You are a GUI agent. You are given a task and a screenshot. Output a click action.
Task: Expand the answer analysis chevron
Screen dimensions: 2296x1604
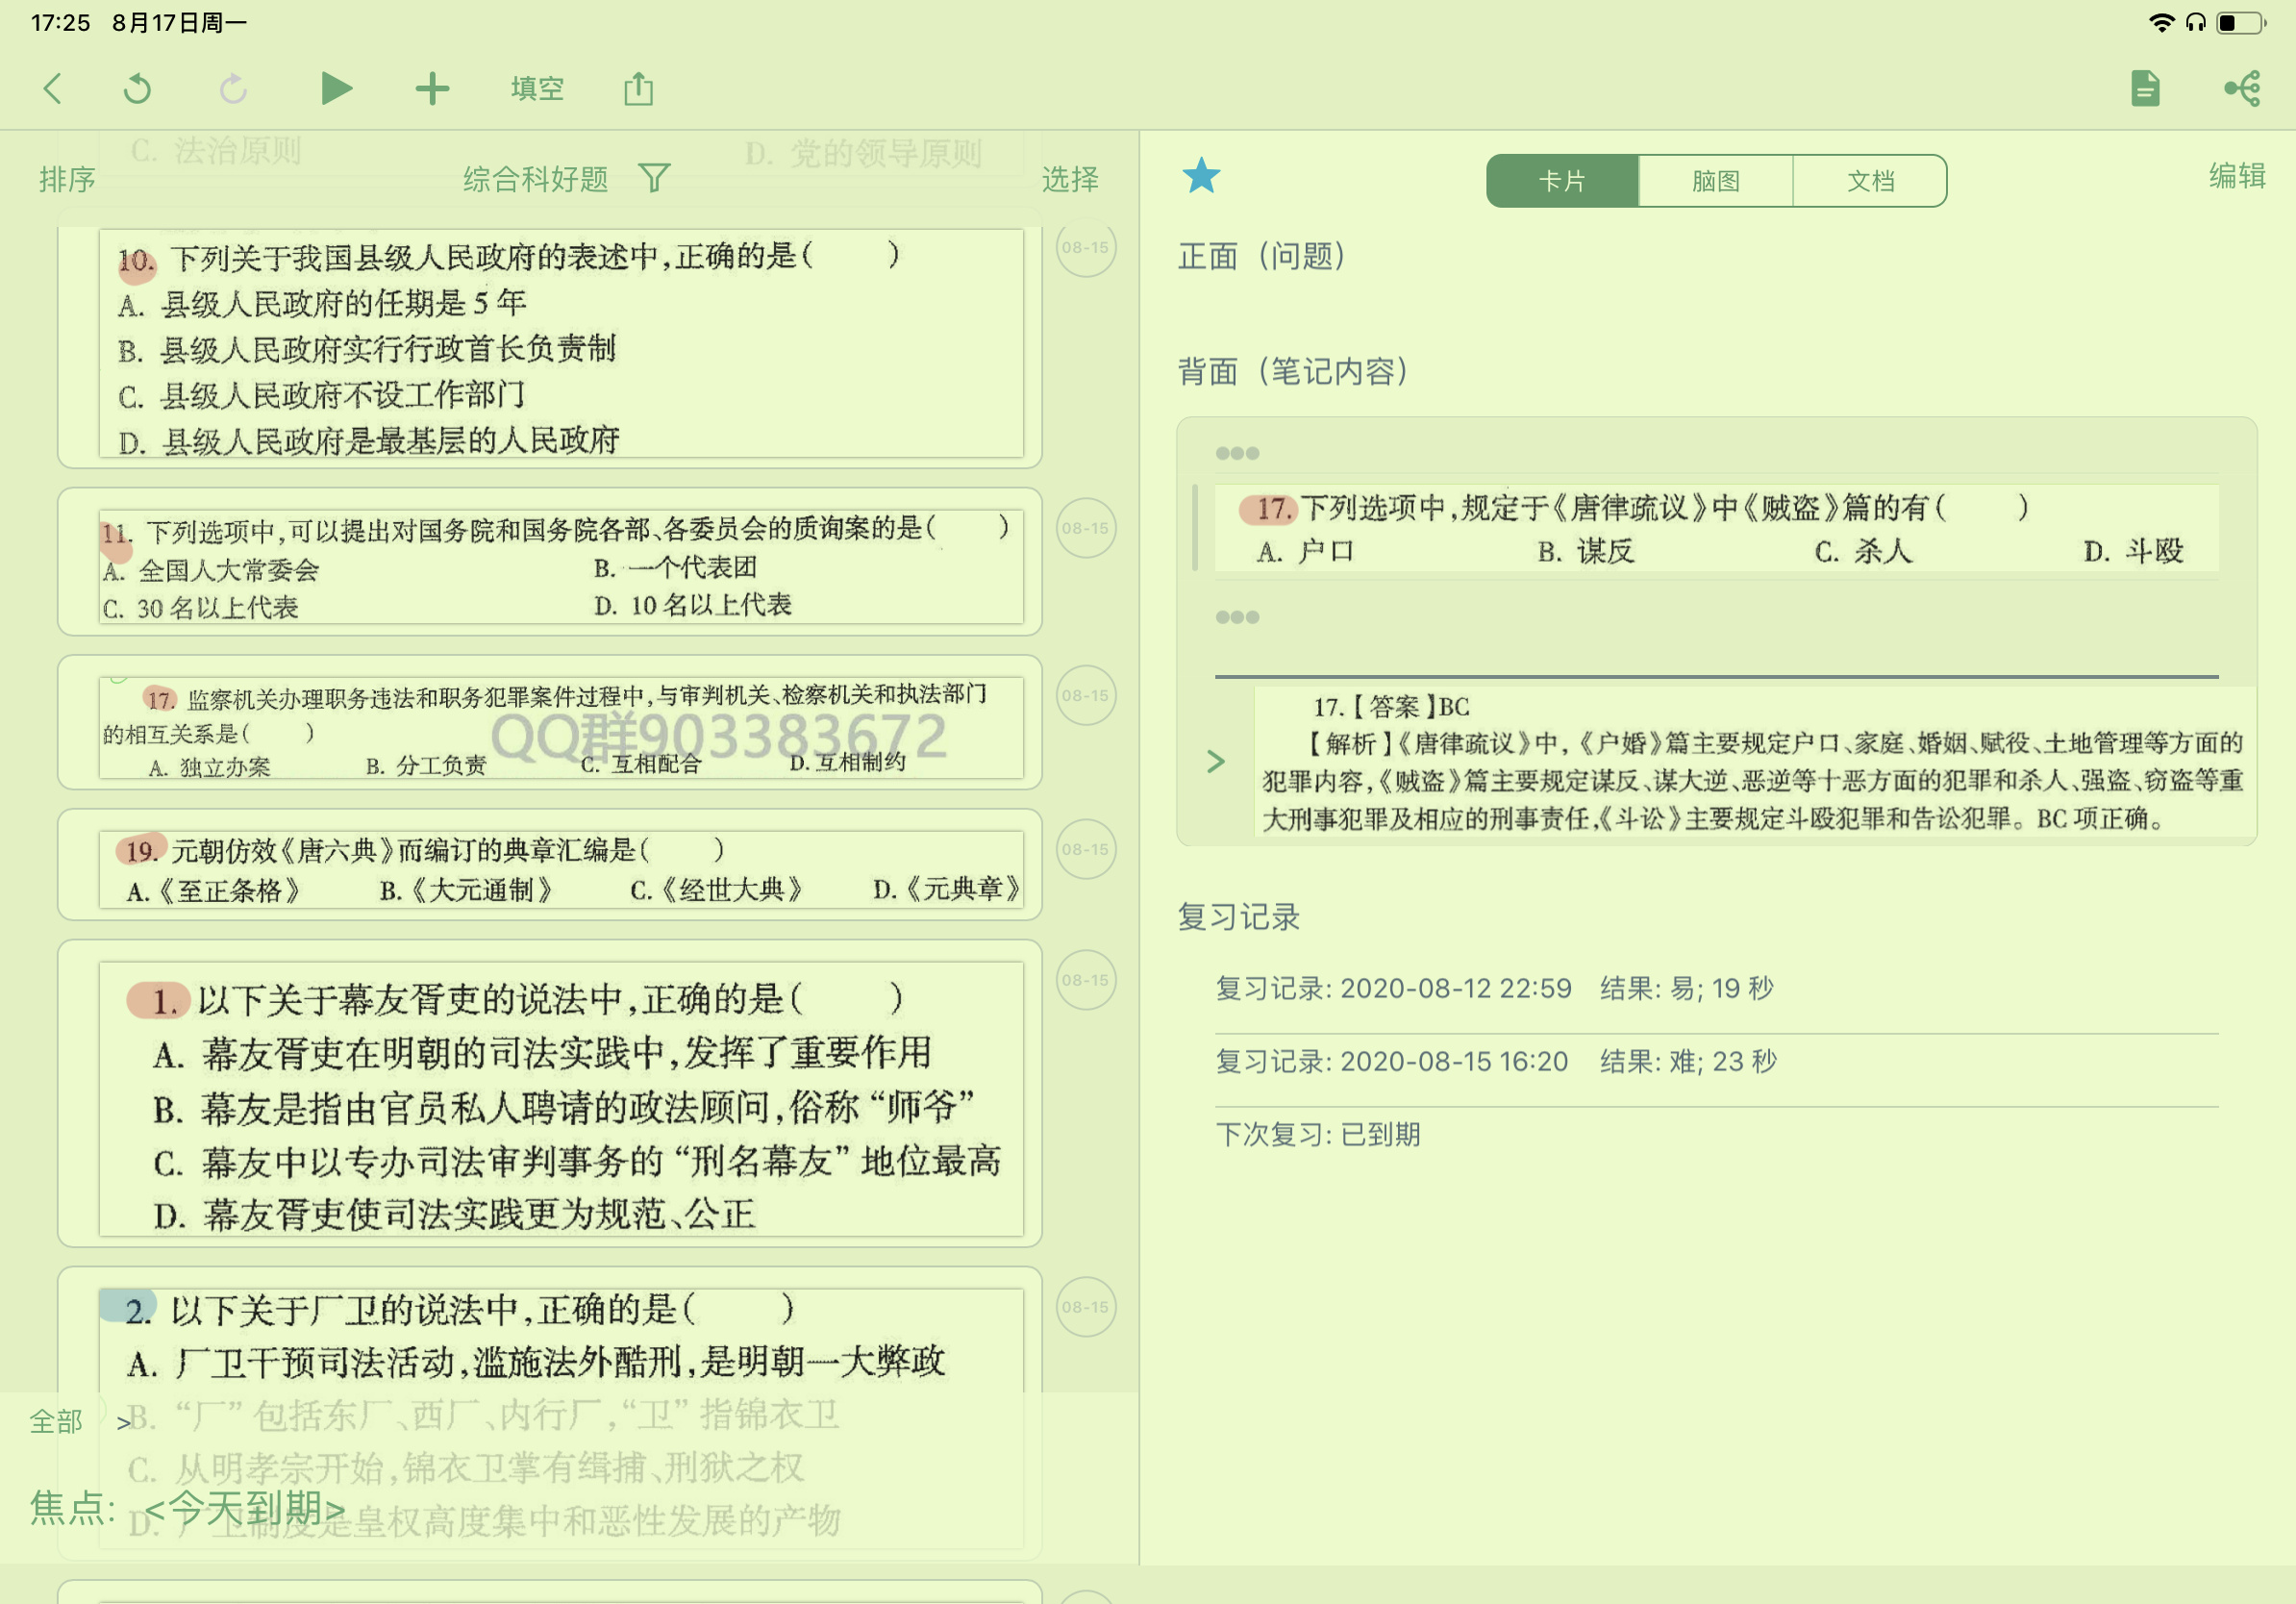[x=1215, y=762]
